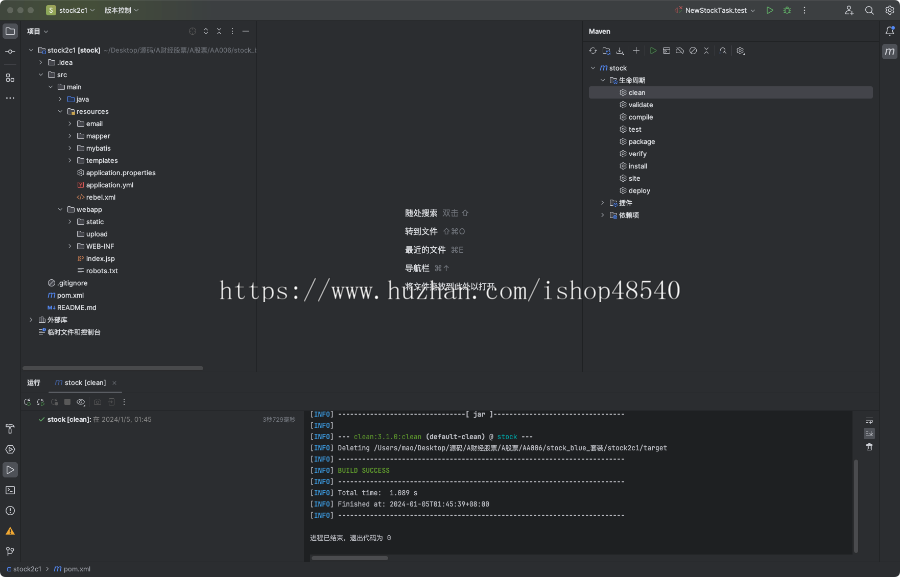Expand the java folder in project tree
900x577 pixels.
pyautogui.click(x=60, y=99)
